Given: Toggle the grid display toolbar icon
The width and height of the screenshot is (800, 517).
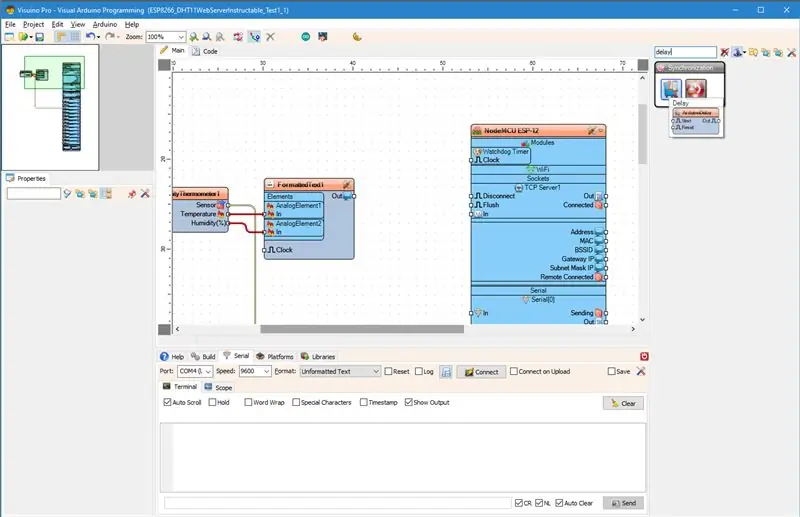Looking at the screenshot, I should [x=75, y=37].
